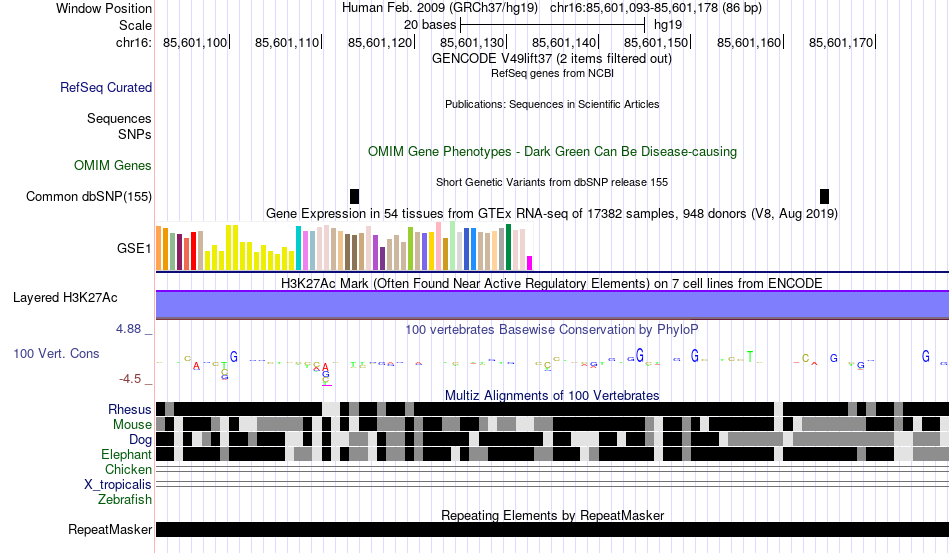The height and width of the screenshot is (553, 950).
Task: Click the 4.88 PhyloP maximum value
Action: (x=128, y=329)
